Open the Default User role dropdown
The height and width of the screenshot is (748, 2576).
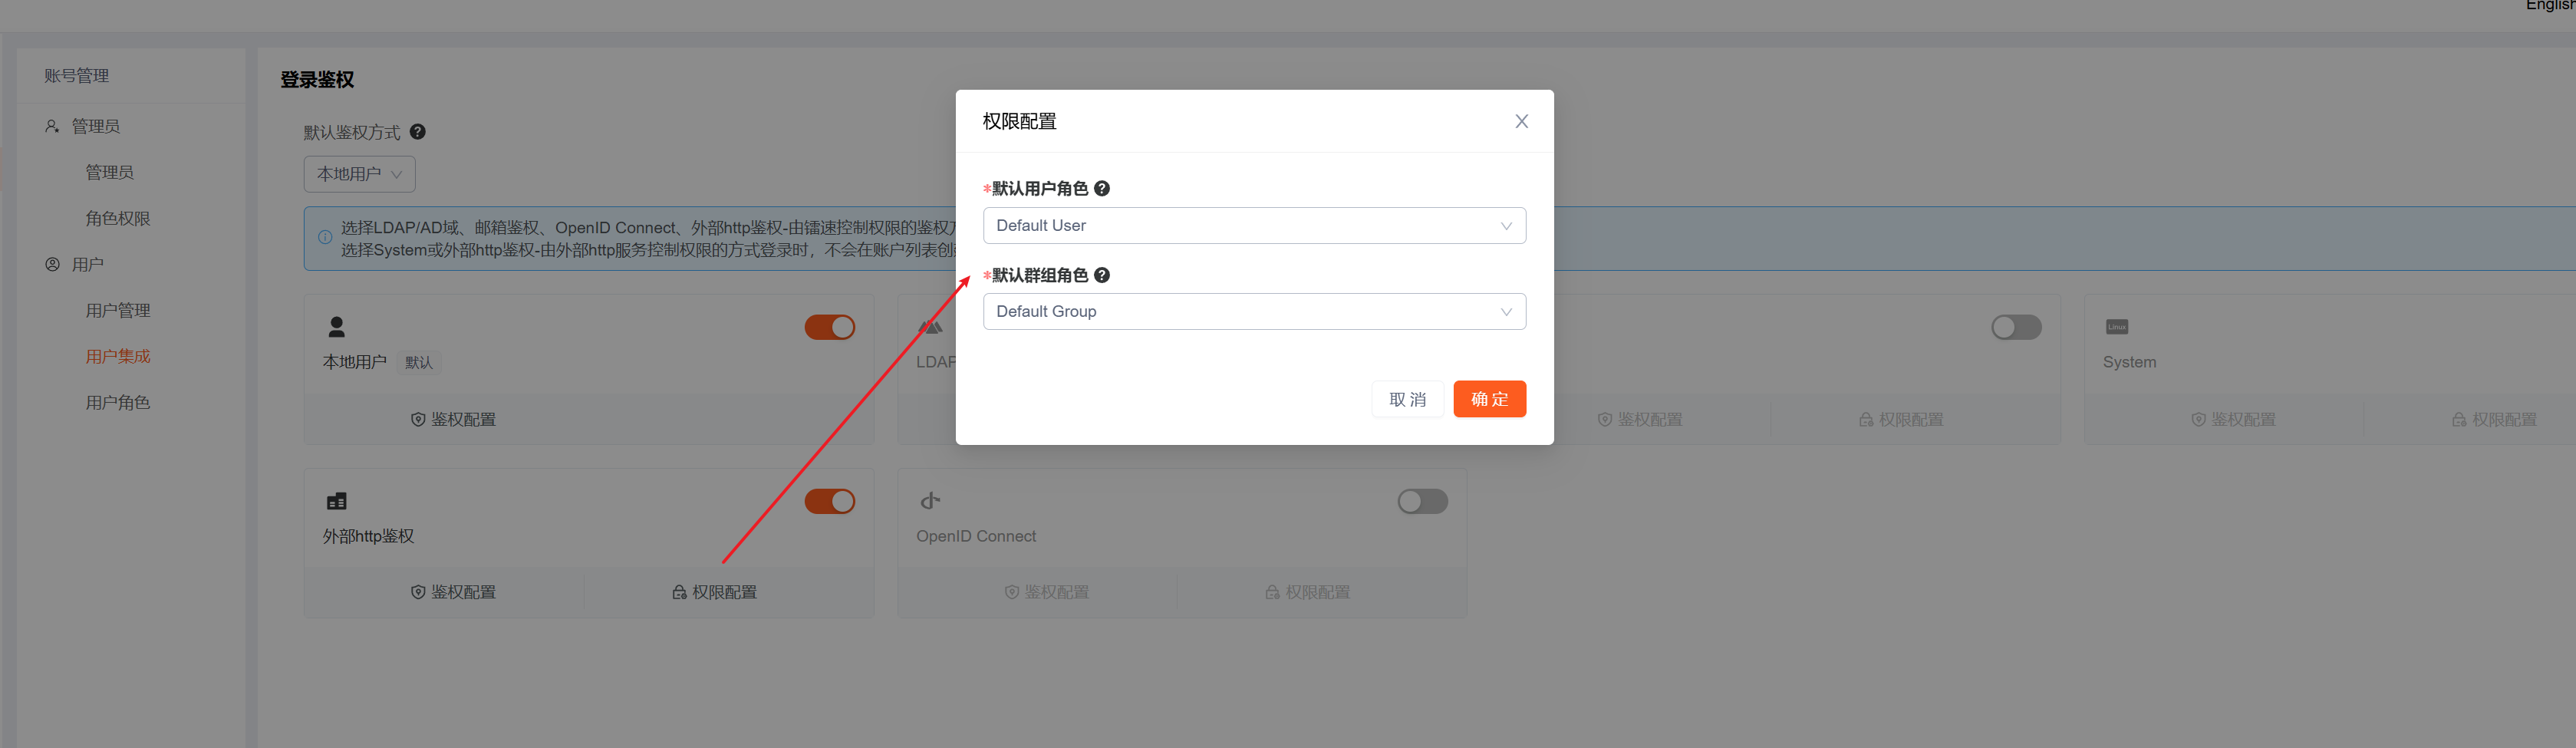click(x=1254, y=225)
